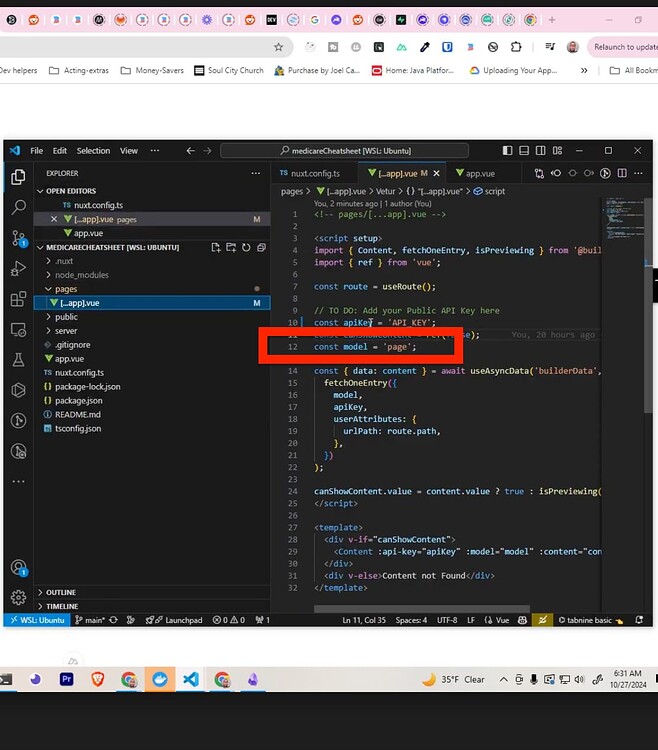Show errors and warnings count

(x=229, y=620)
